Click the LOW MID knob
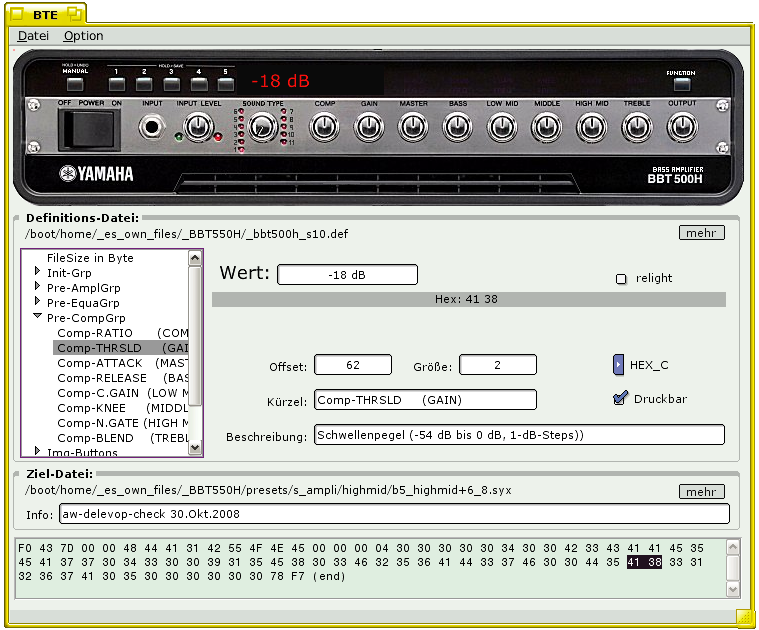Image resolution: width=759 pixels, height=630 pixels. [x=502, y=127]
